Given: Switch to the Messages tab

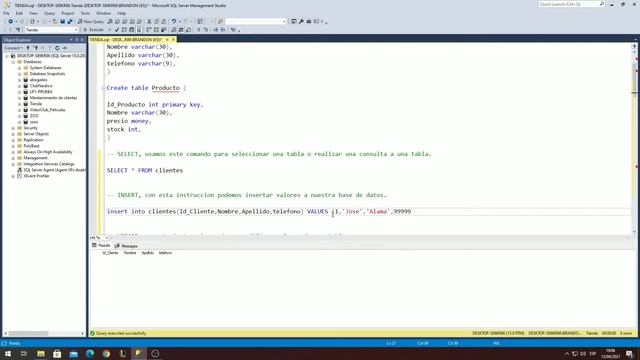Looking at the screenshot, I should pyautogui.click(x=127, y=246).
